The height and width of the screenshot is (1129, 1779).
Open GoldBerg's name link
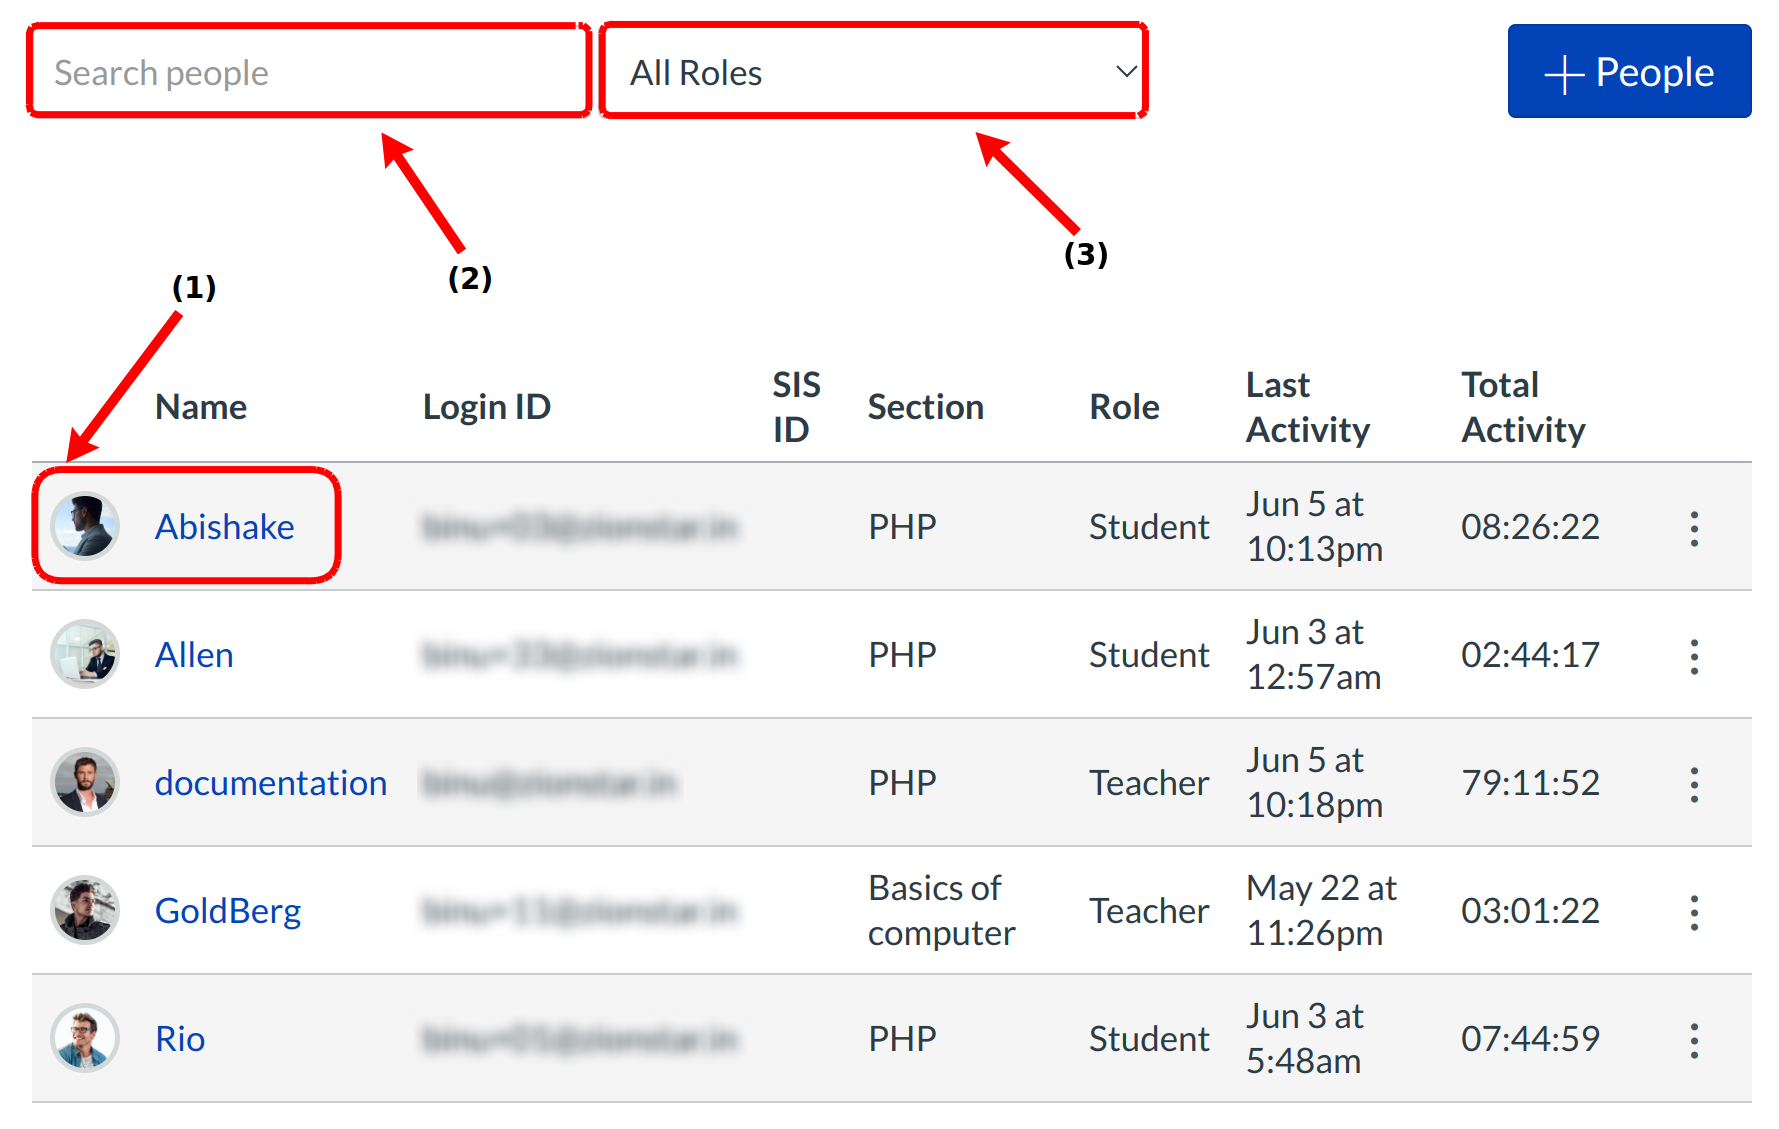point(227,911)
